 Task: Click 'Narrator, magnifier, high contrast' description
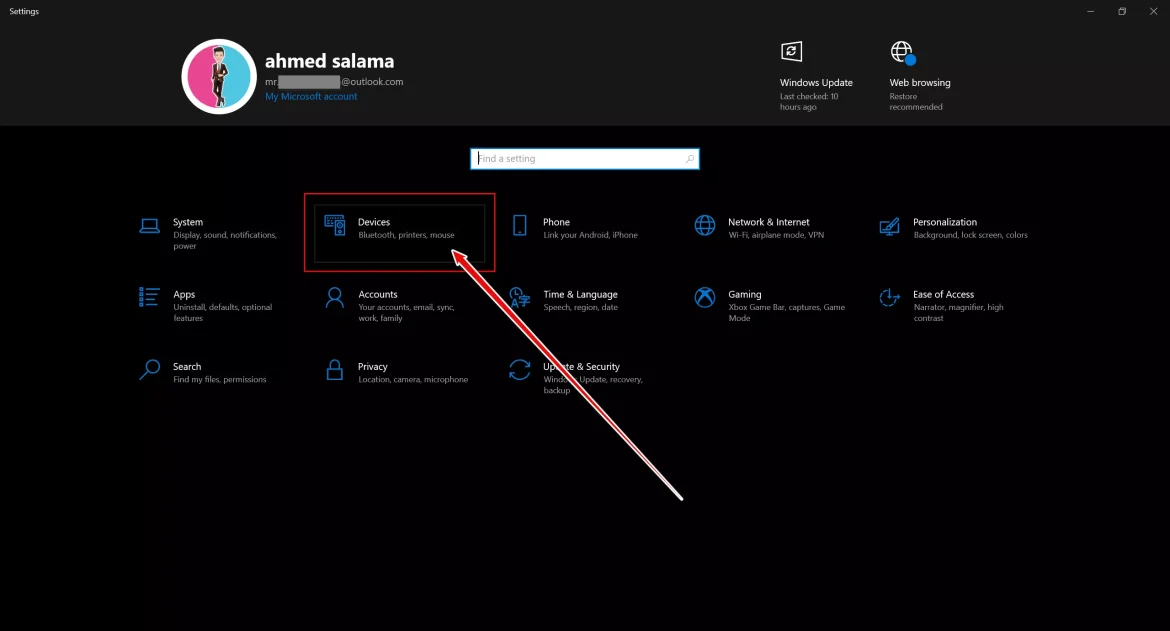coord(958,313)
